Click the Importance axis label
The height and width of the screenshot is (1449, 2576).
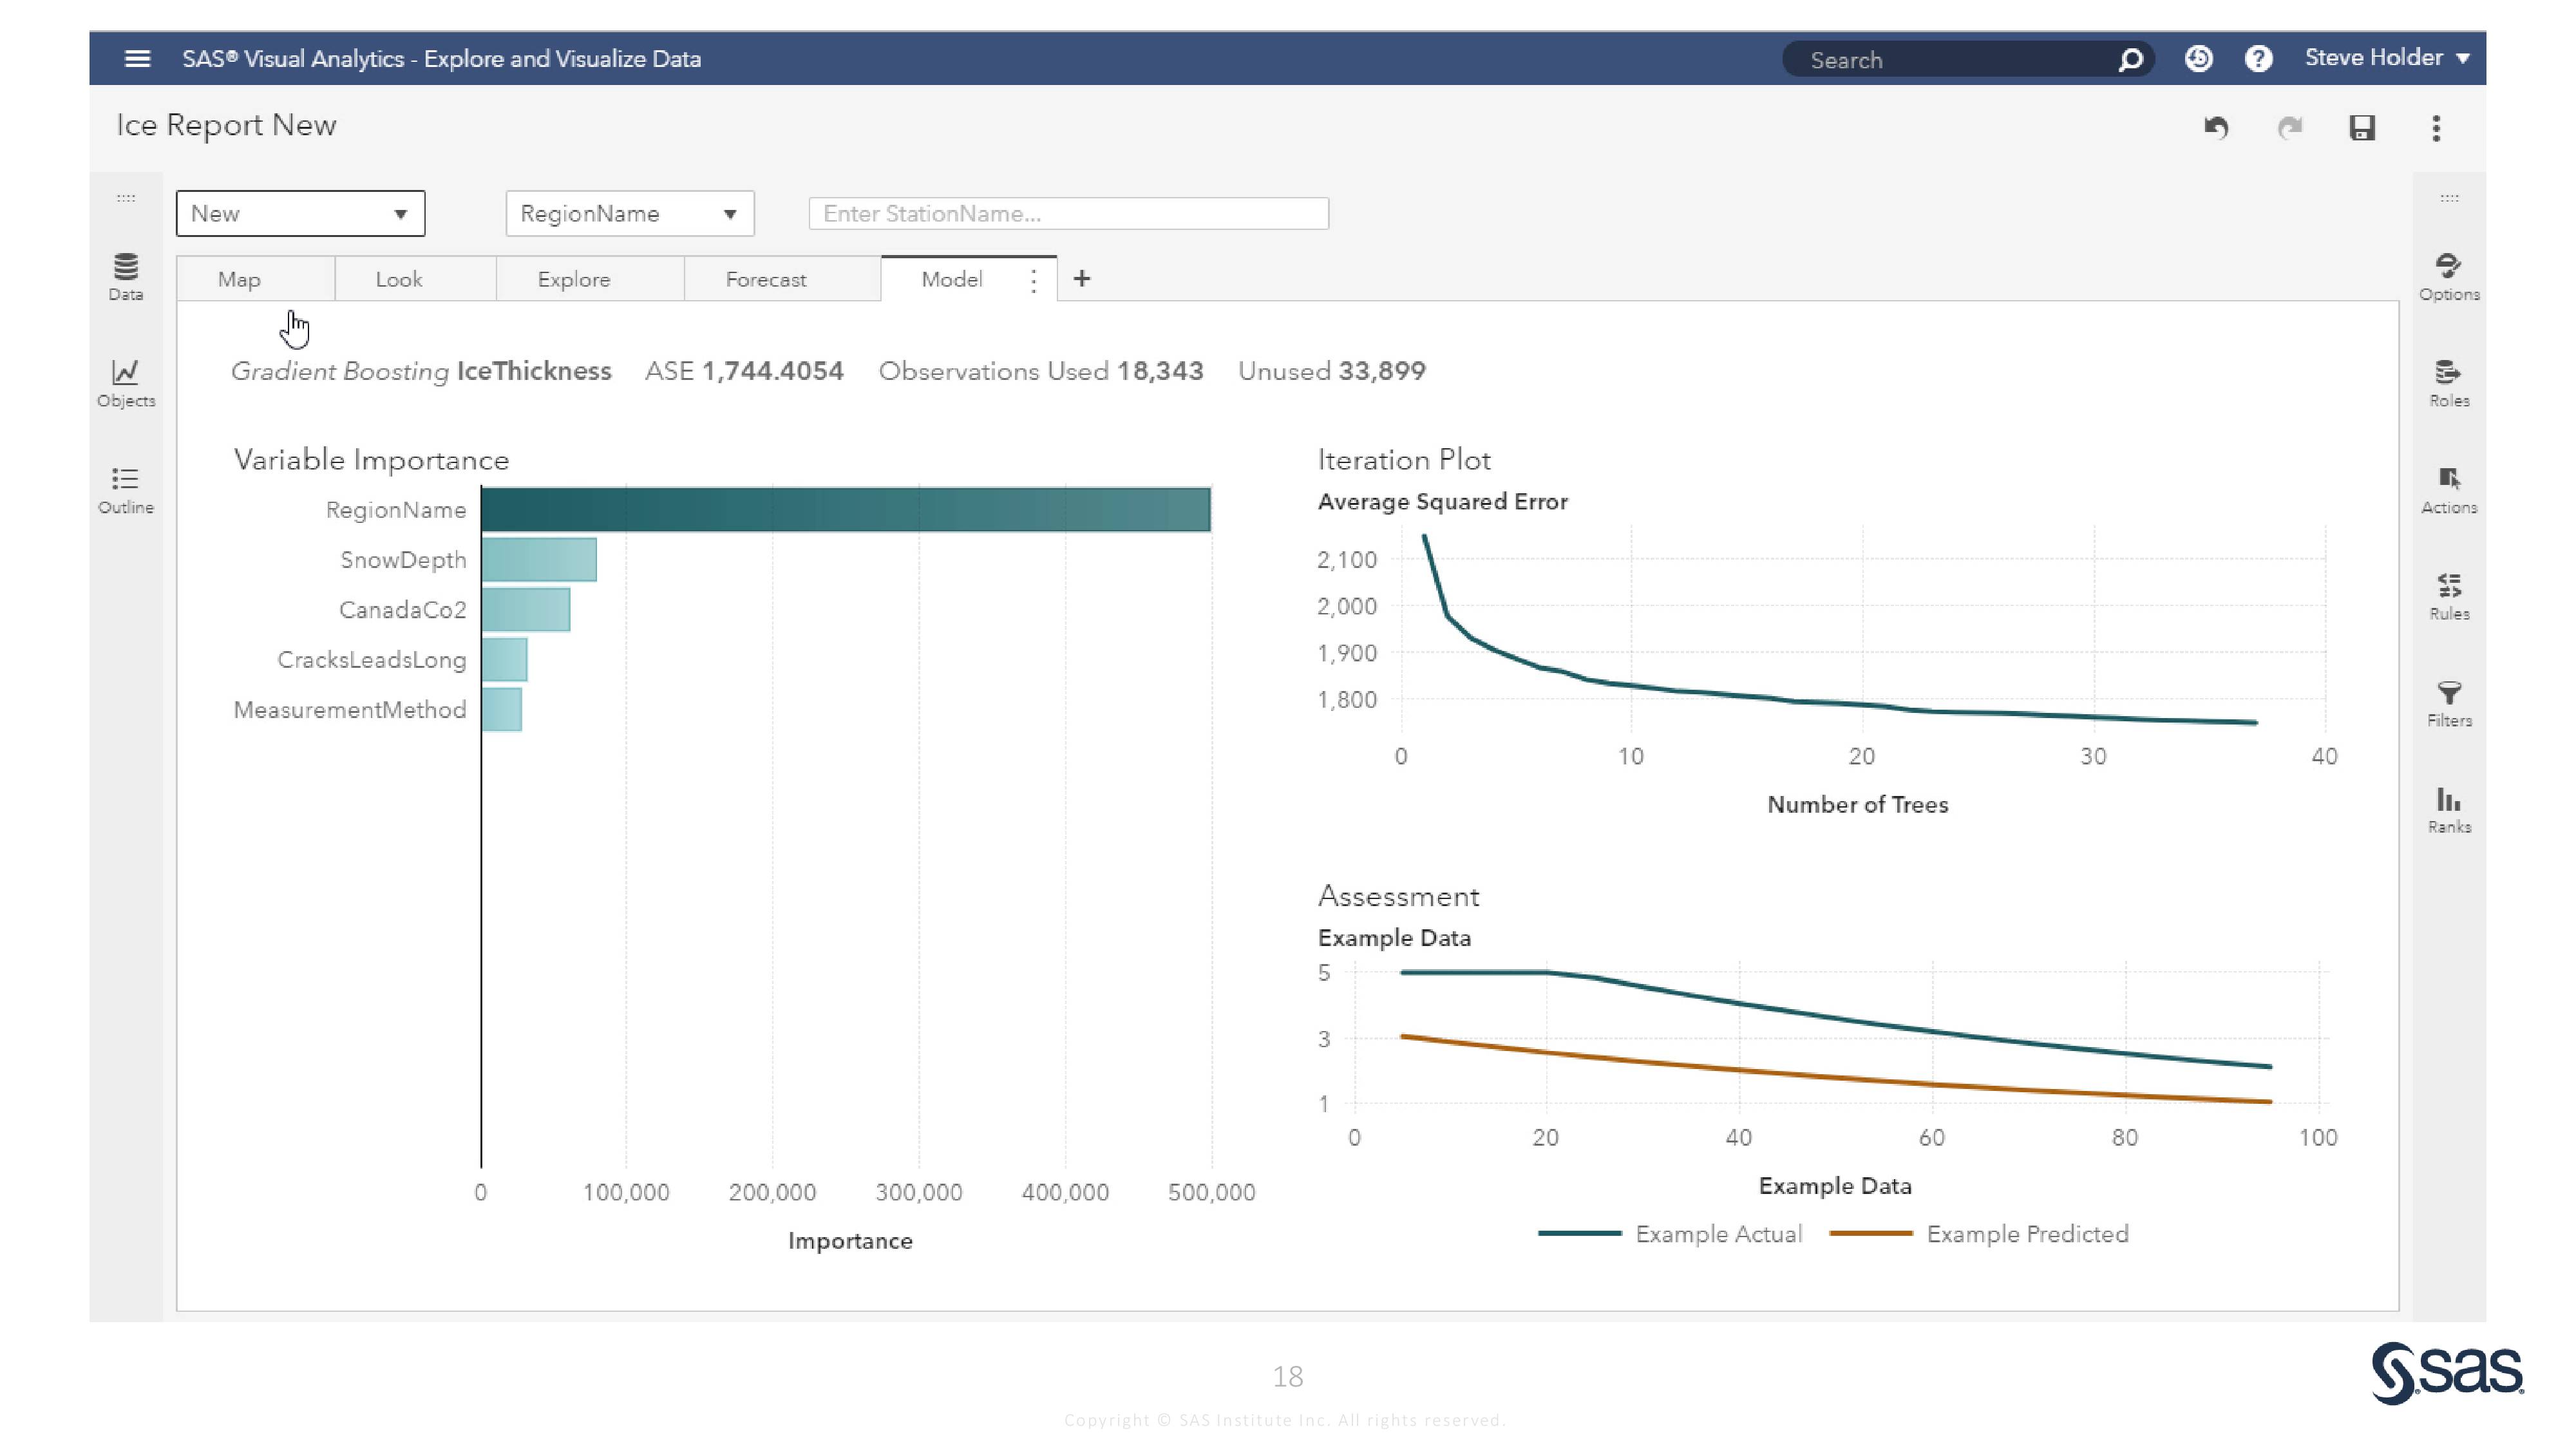[x=850, y=1241]
